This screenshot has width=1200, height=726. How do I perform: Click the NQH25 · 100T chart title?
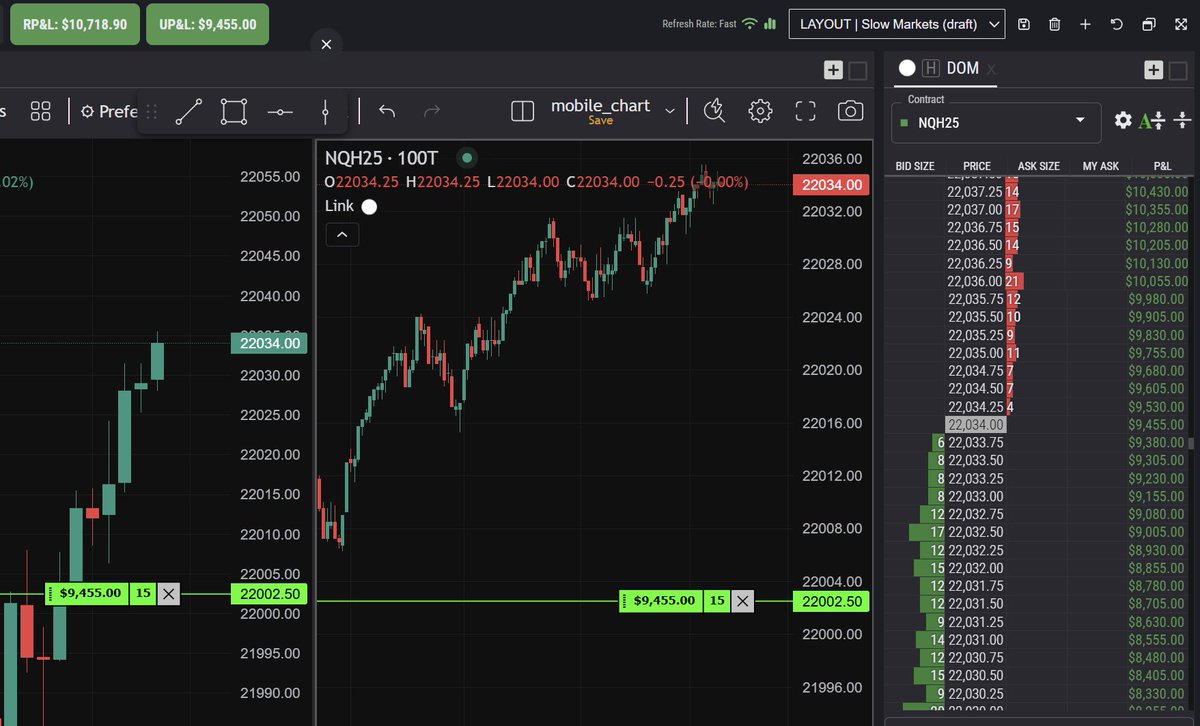point(381,158)
